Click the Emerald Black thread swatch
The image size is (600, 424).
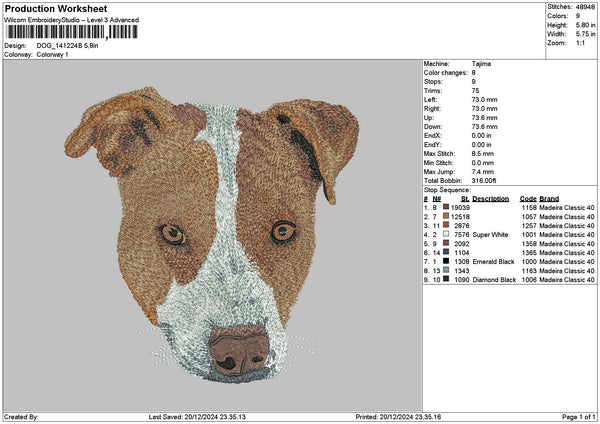(x=446, y=261)
